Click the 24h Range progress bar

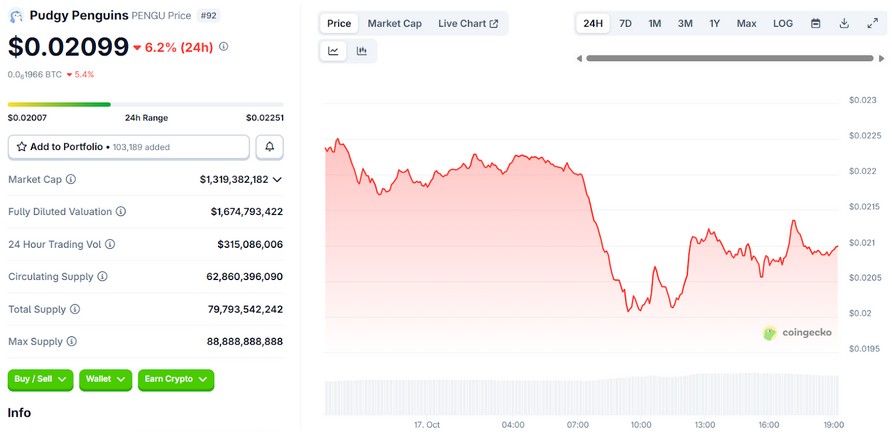(145, 104)
